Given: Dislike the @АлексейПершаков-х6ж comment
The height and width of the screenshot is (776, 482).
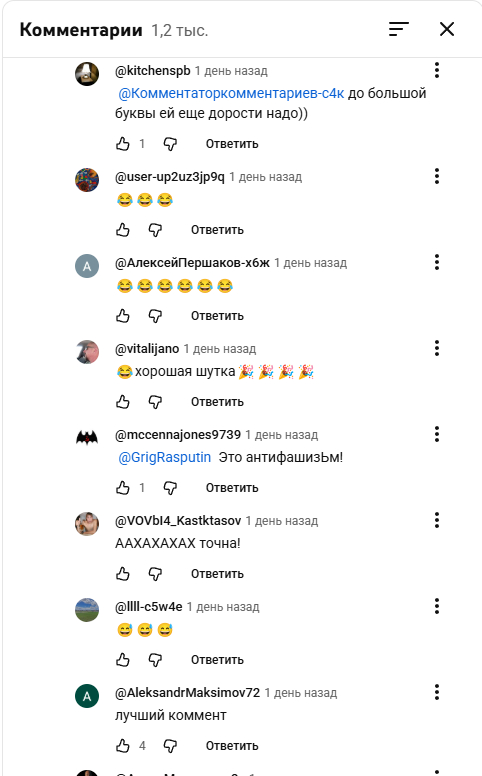Looking at the screenshot, I should coord(155,316).
